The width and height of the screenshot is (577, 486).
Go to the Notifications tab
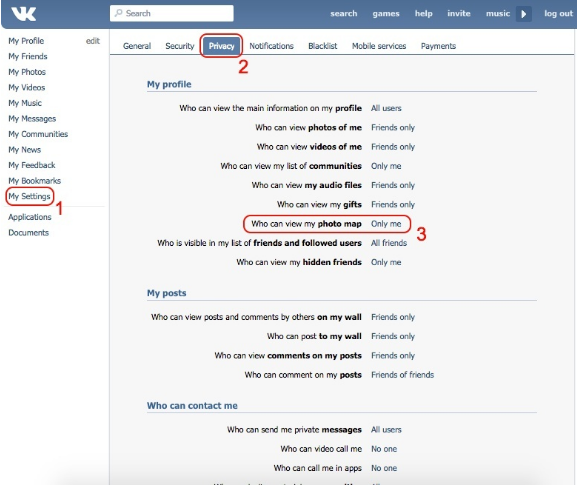271,46
